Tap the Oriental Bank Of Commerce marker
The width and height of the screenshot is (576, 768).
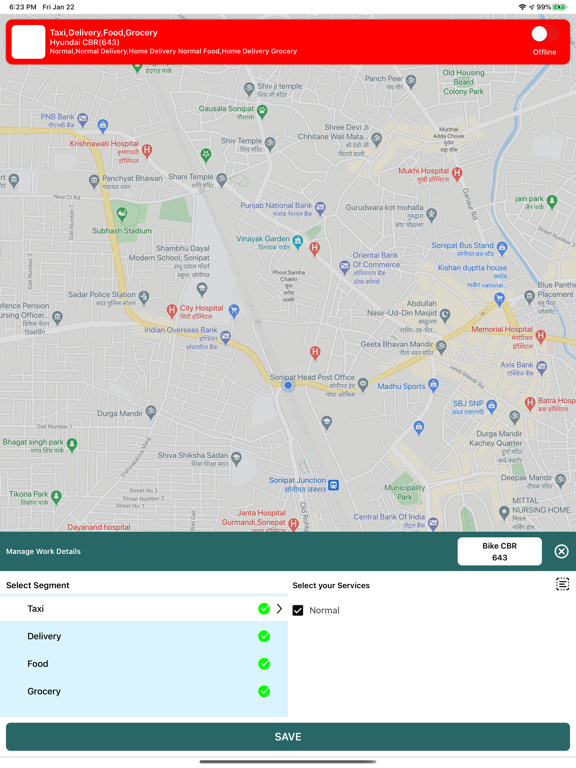(x=344, y=266)
